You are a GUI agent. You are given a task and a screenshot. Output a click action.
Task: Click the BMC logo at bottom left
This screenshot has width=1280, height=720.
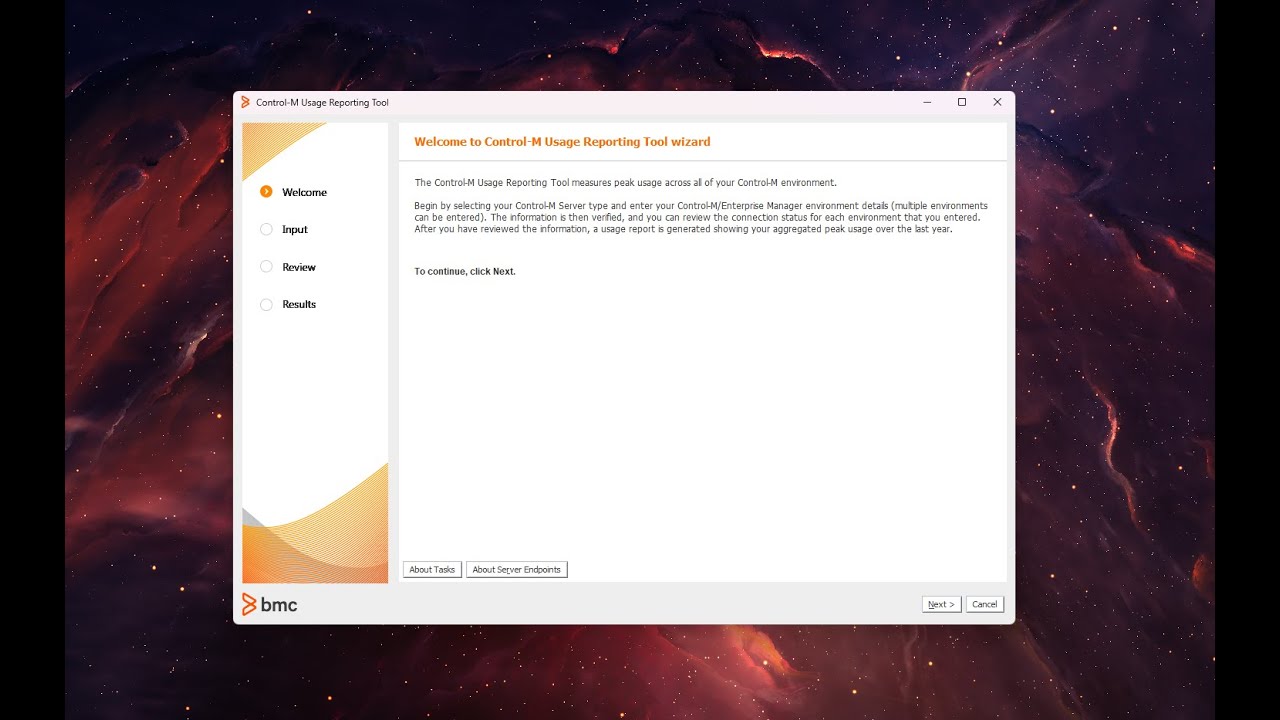pos(269,604)
